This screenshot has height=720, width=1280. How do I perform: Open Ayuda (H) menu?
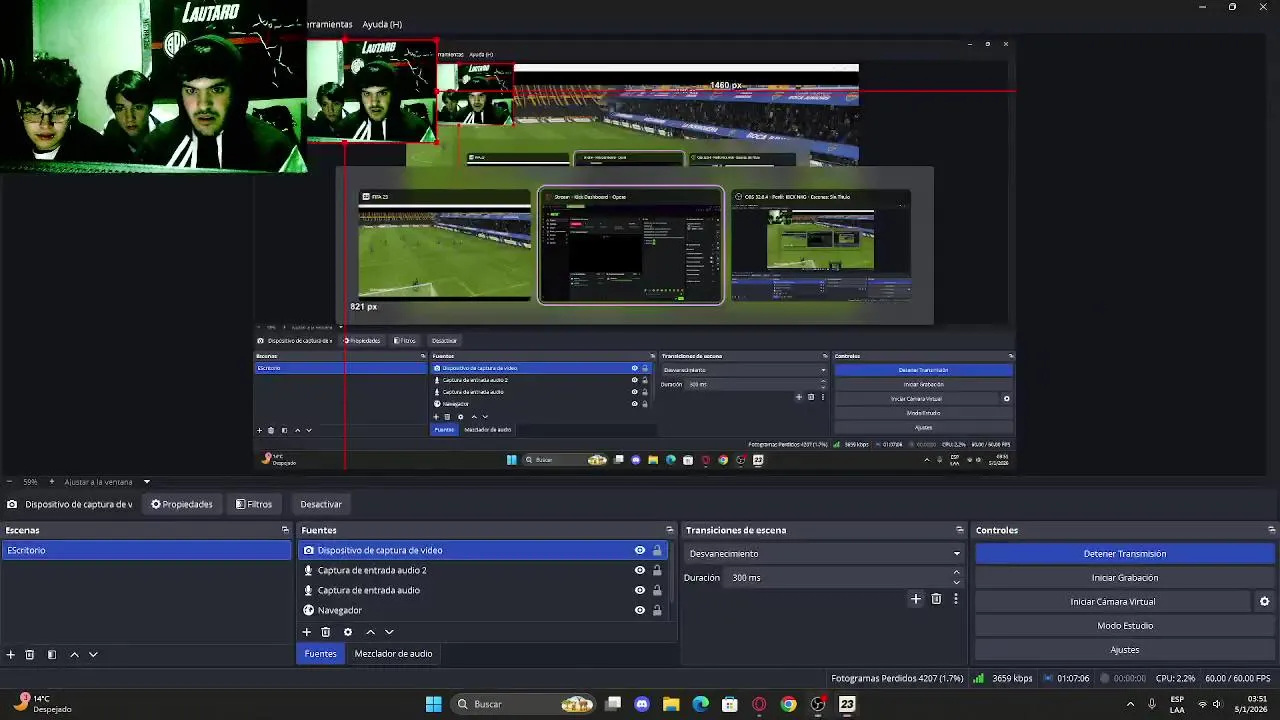point(382,24)
